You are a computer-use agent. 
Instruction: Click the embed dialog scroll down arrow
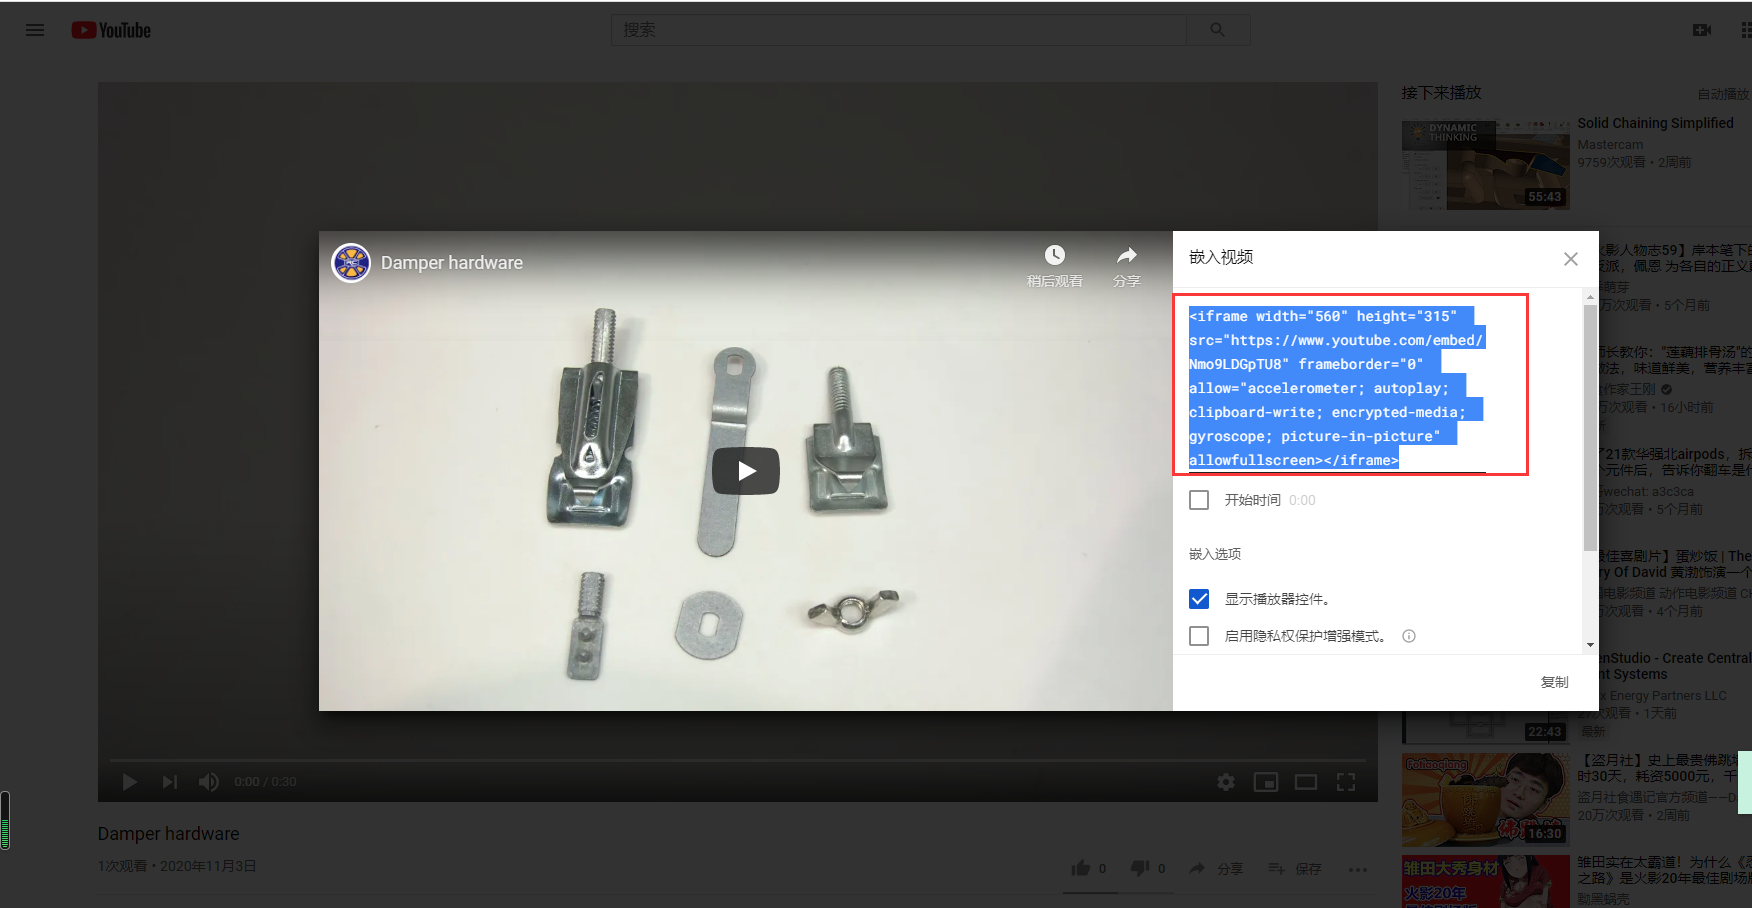tap(1590, 645)
